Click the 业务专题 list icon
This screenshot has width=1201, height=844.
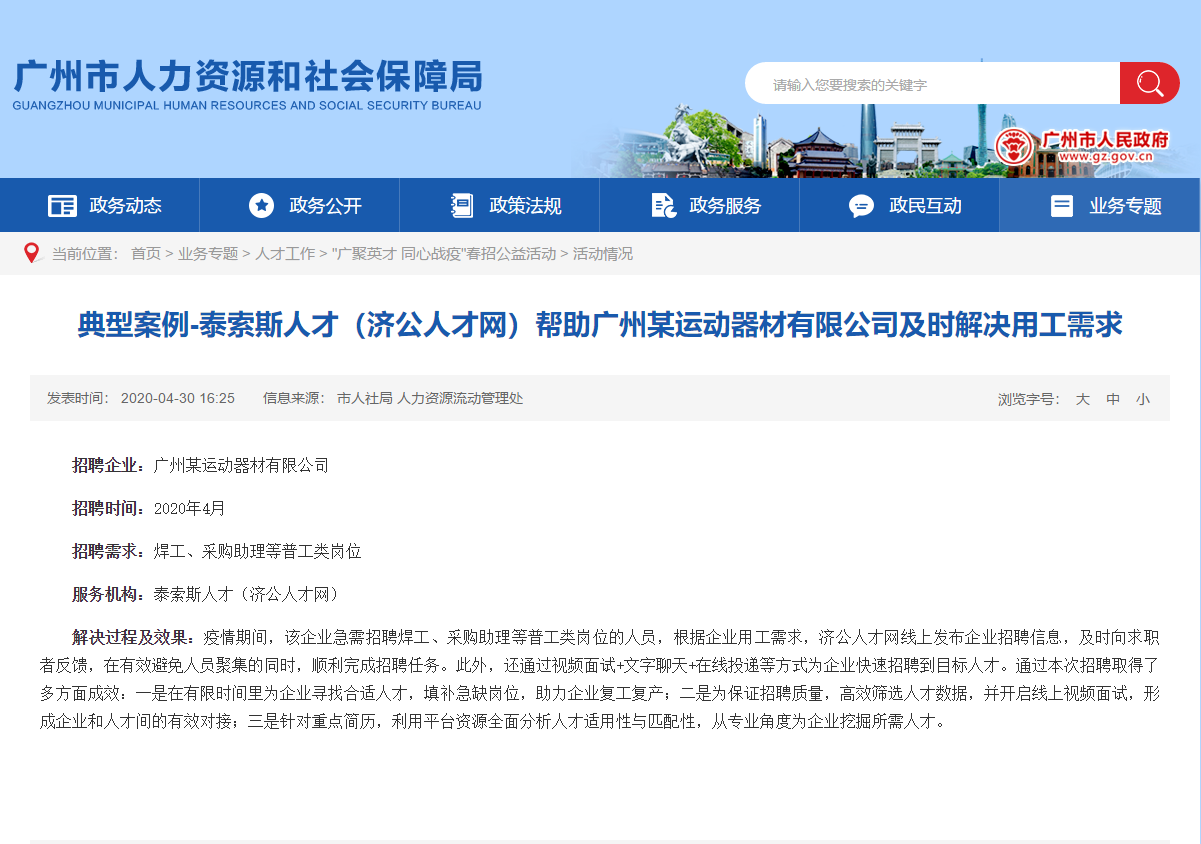click(1062, 206)
